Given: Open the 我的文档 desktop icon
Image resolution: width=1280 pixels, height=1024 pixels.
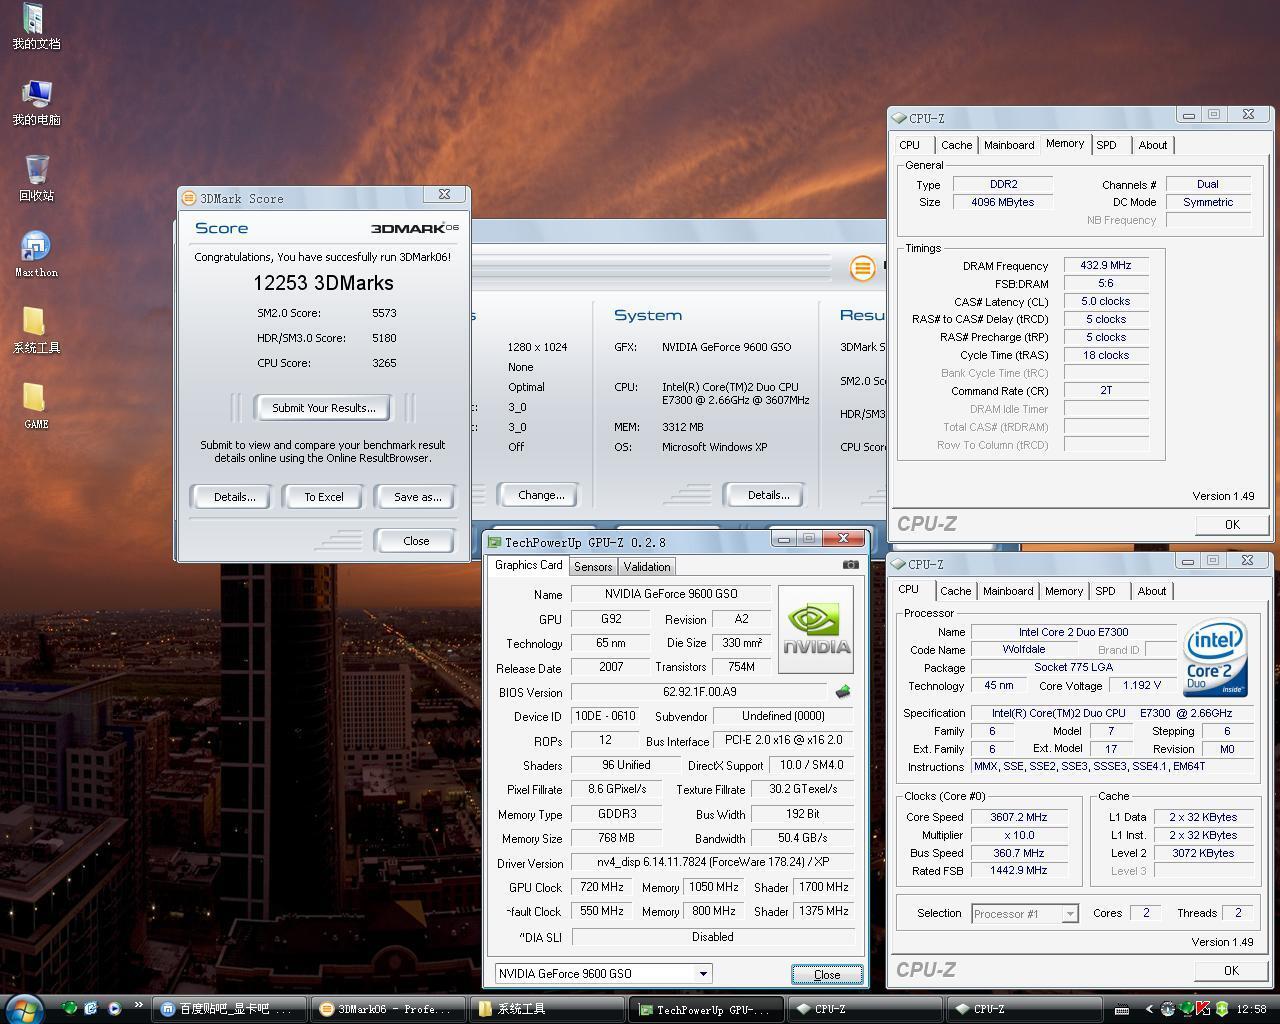Looking at the screenshot, I should (x=34, y=20).
